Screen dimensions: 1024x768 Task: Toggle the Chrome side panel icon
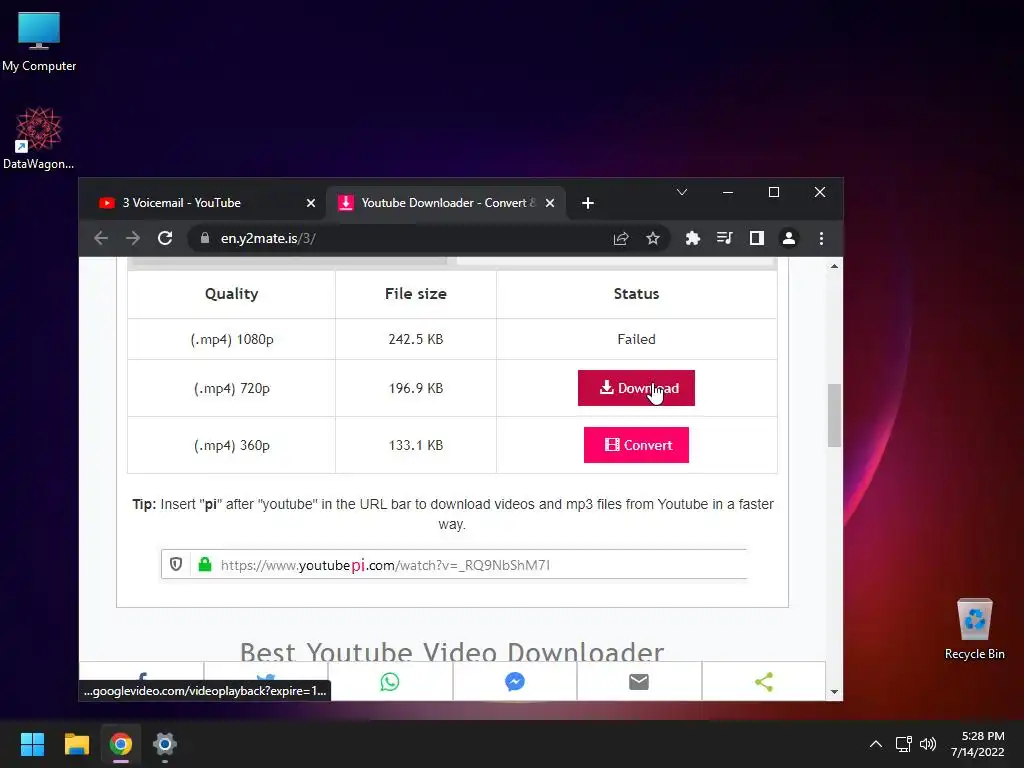757,238
